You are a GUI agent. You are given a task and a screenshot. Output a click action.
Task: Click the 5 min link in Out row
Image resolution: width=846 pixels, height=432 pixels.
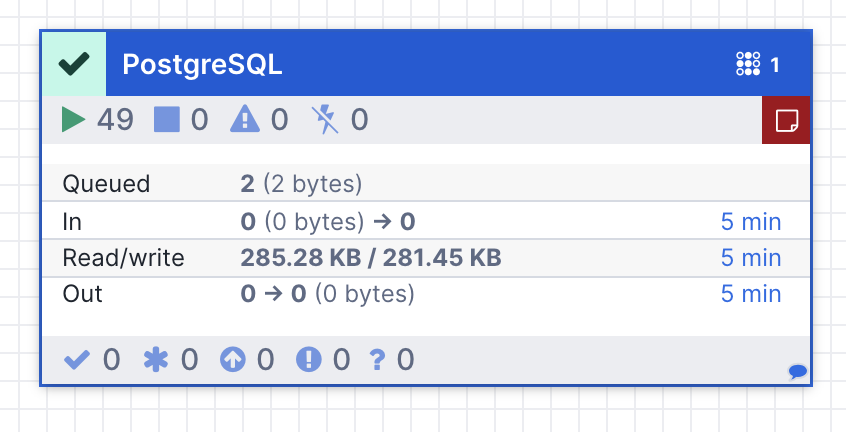(x=750, y=294)
